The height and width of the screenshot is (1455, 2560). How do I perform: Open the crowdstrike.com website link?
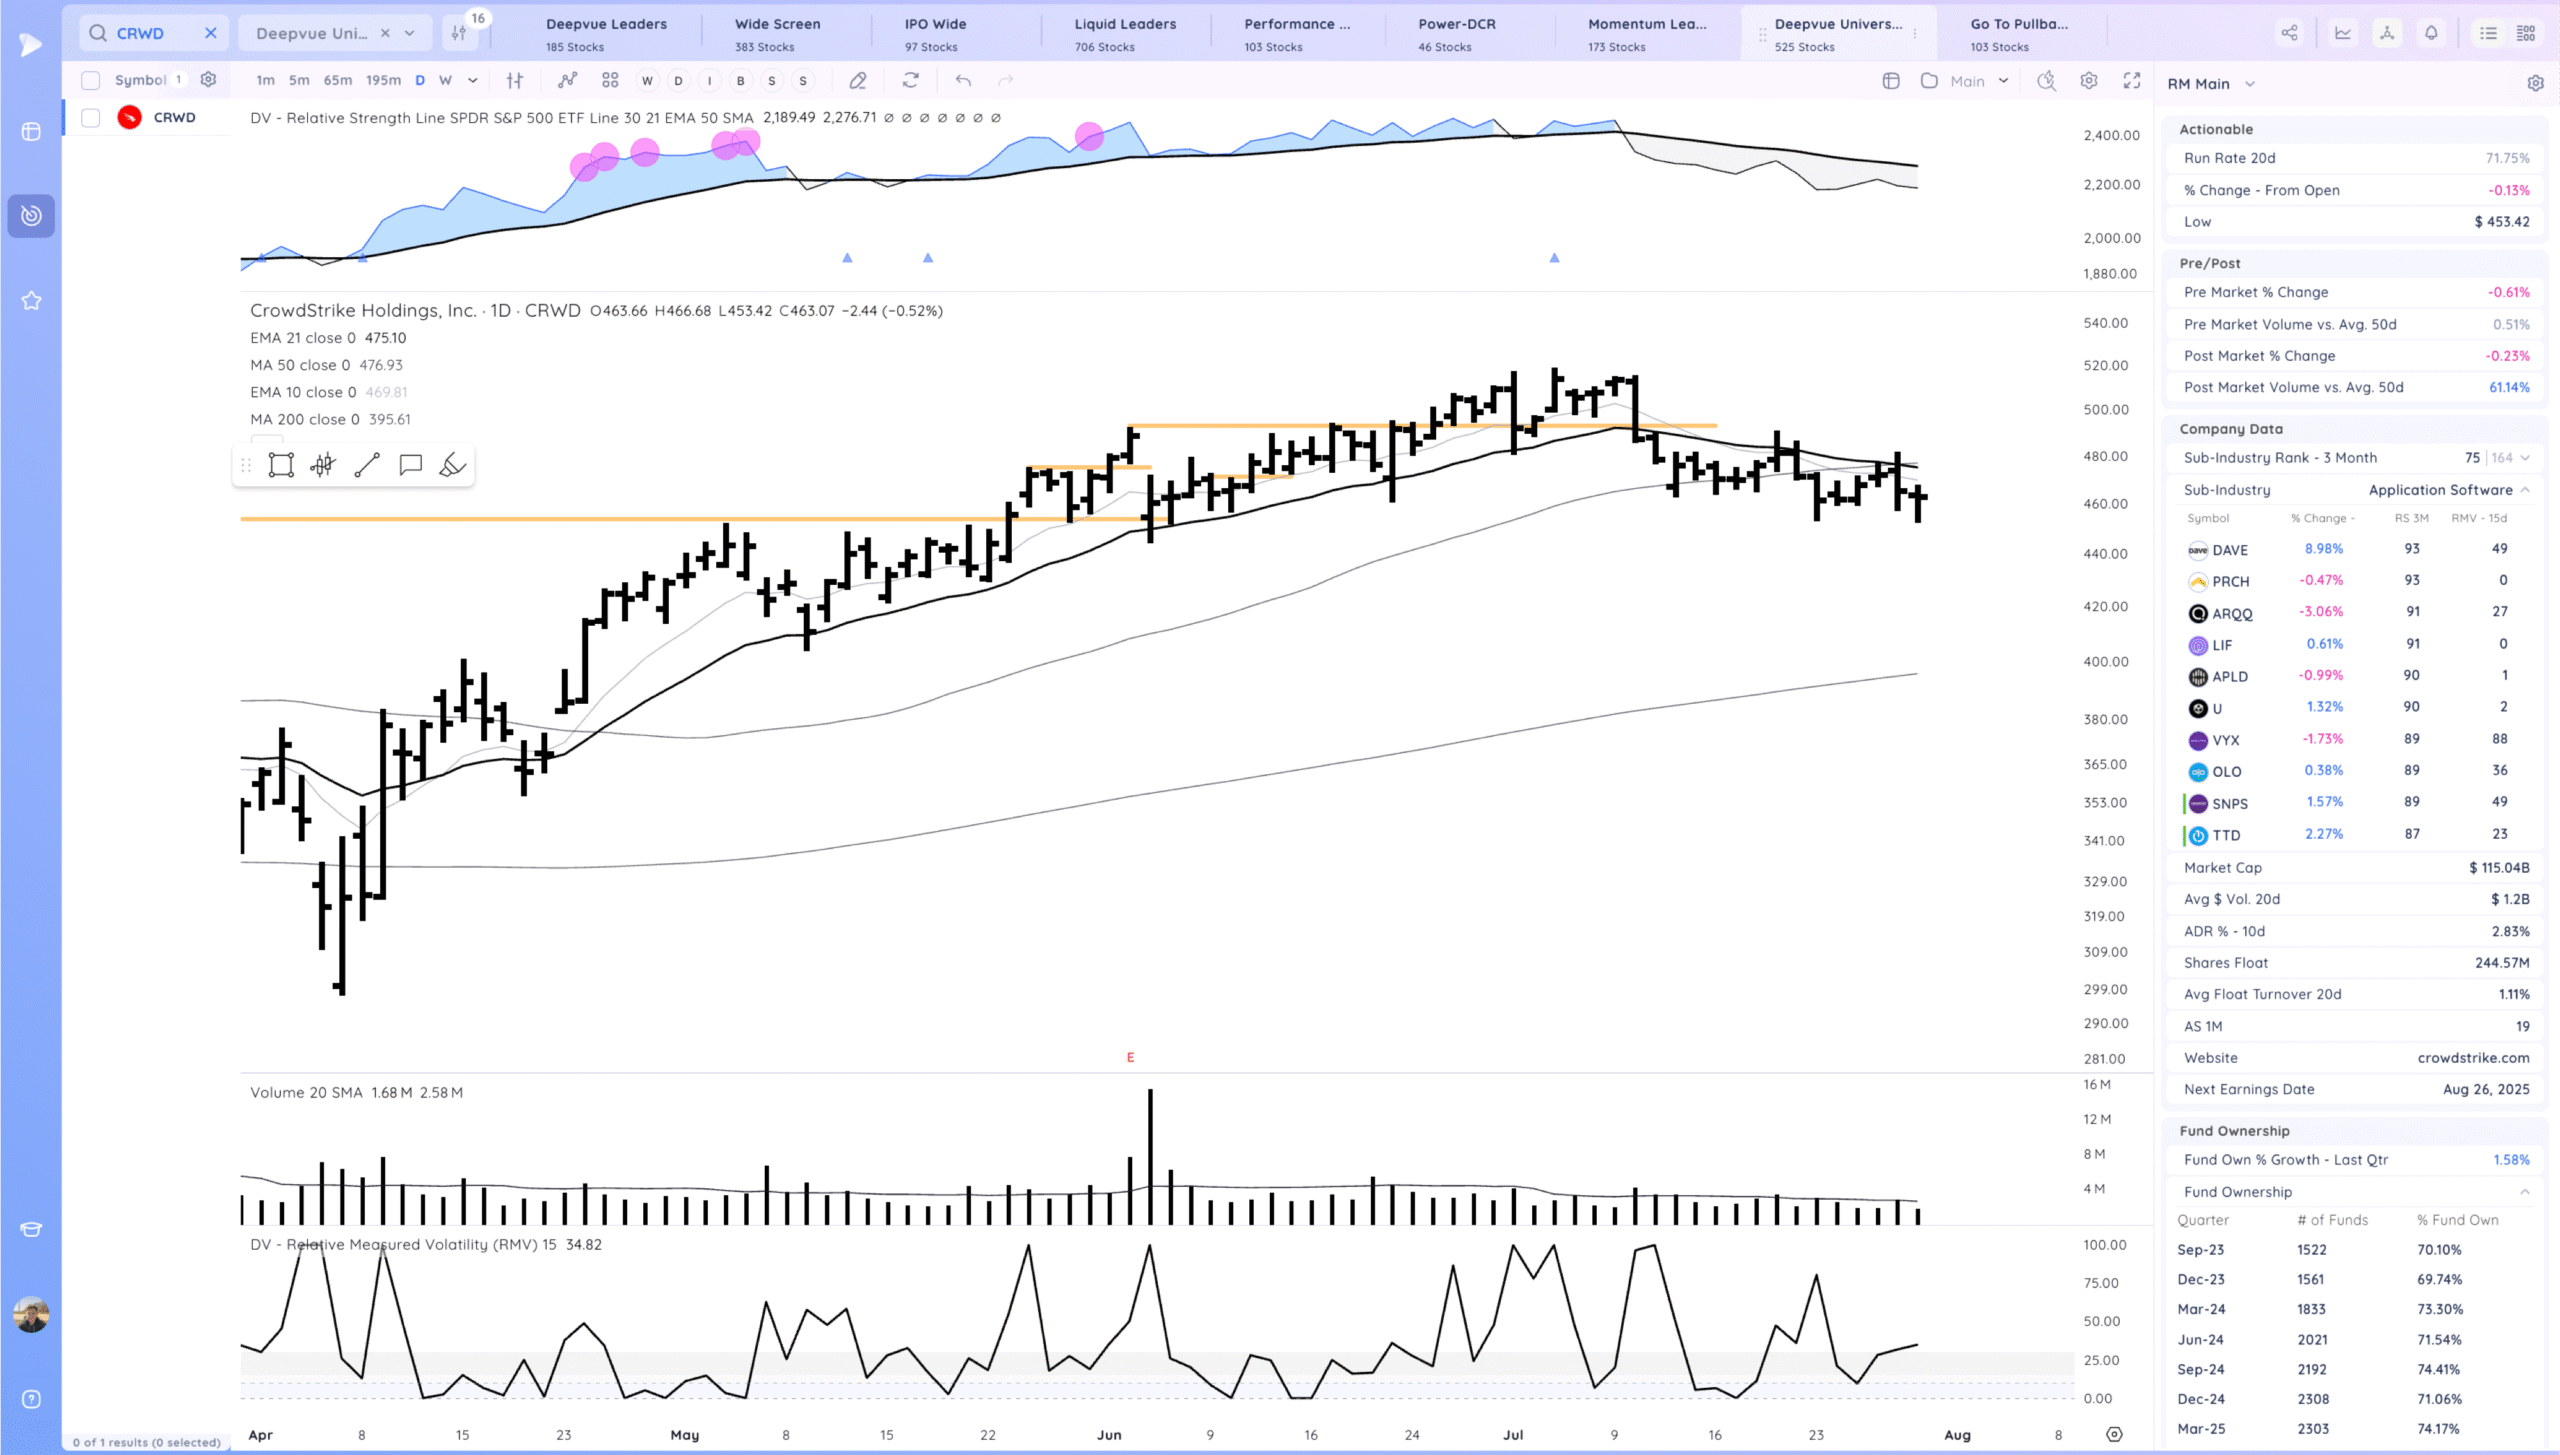(2473, 1058)
